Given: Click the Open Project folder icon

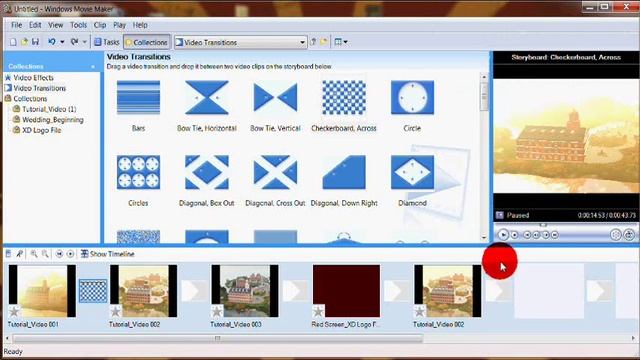Looking at the screenshot, I should click(24, 42).
